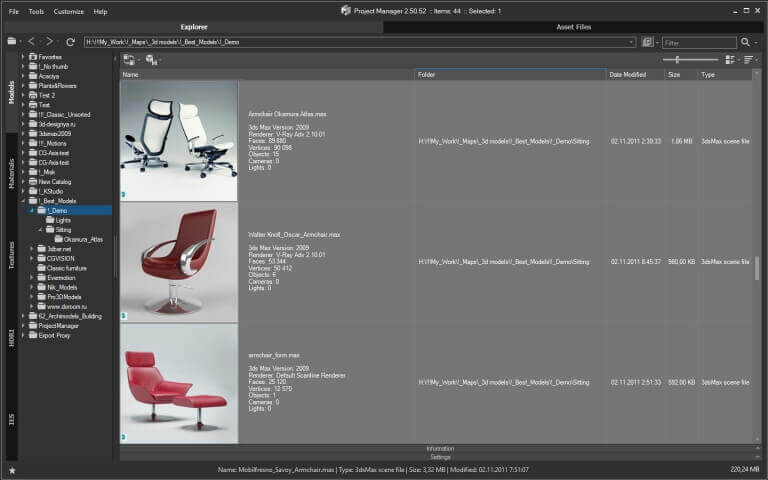Click the forward navigation arrow
The image size is (768, 480).
(50, 42)
